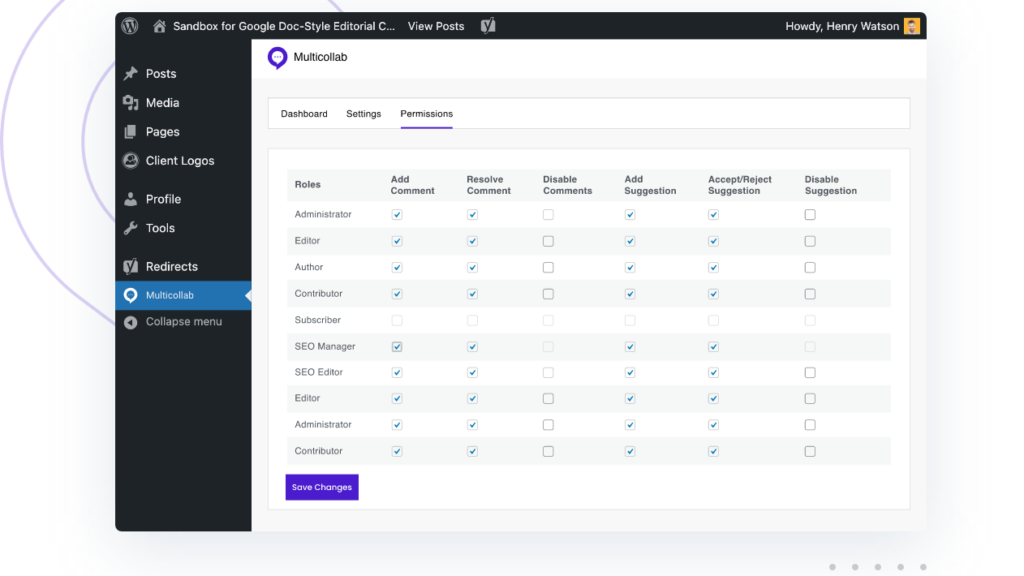
Task: Open Client Logos menu item
Action: (180, 161)
